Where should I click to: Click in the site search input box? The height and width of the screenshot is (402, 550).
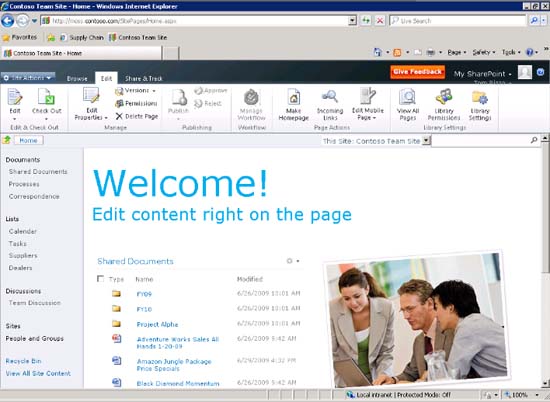point(480,140)
